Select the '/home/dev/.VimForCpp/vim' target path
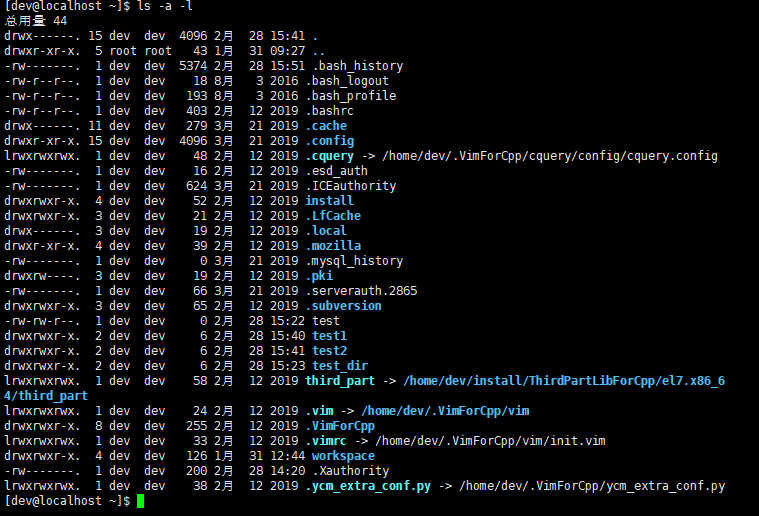759x516 pixels. (445, 411)
